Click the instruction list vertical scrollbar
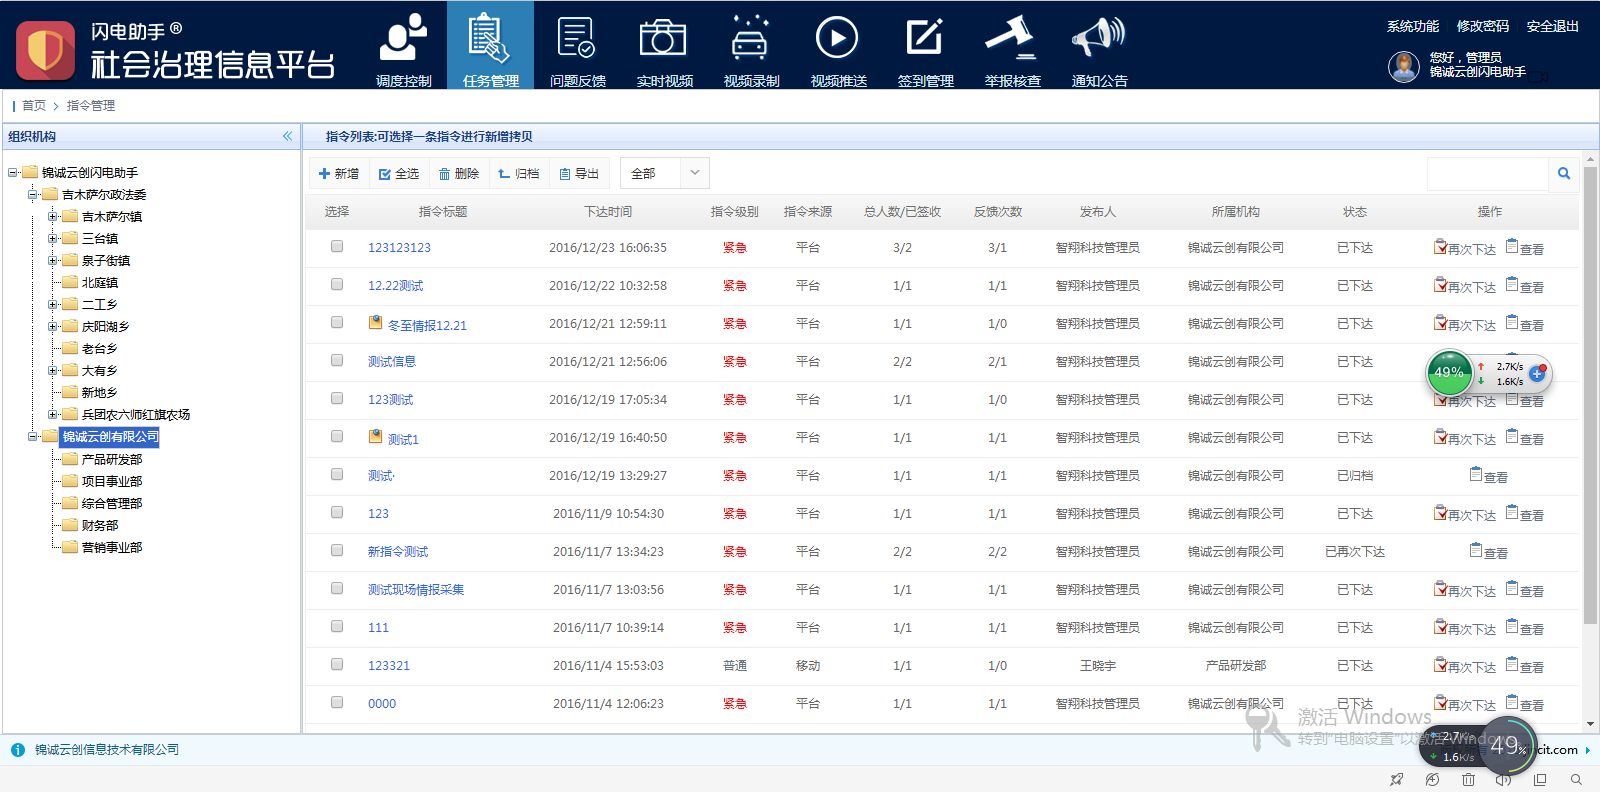Screen dimensions: 1600x792 (1590, 400)
